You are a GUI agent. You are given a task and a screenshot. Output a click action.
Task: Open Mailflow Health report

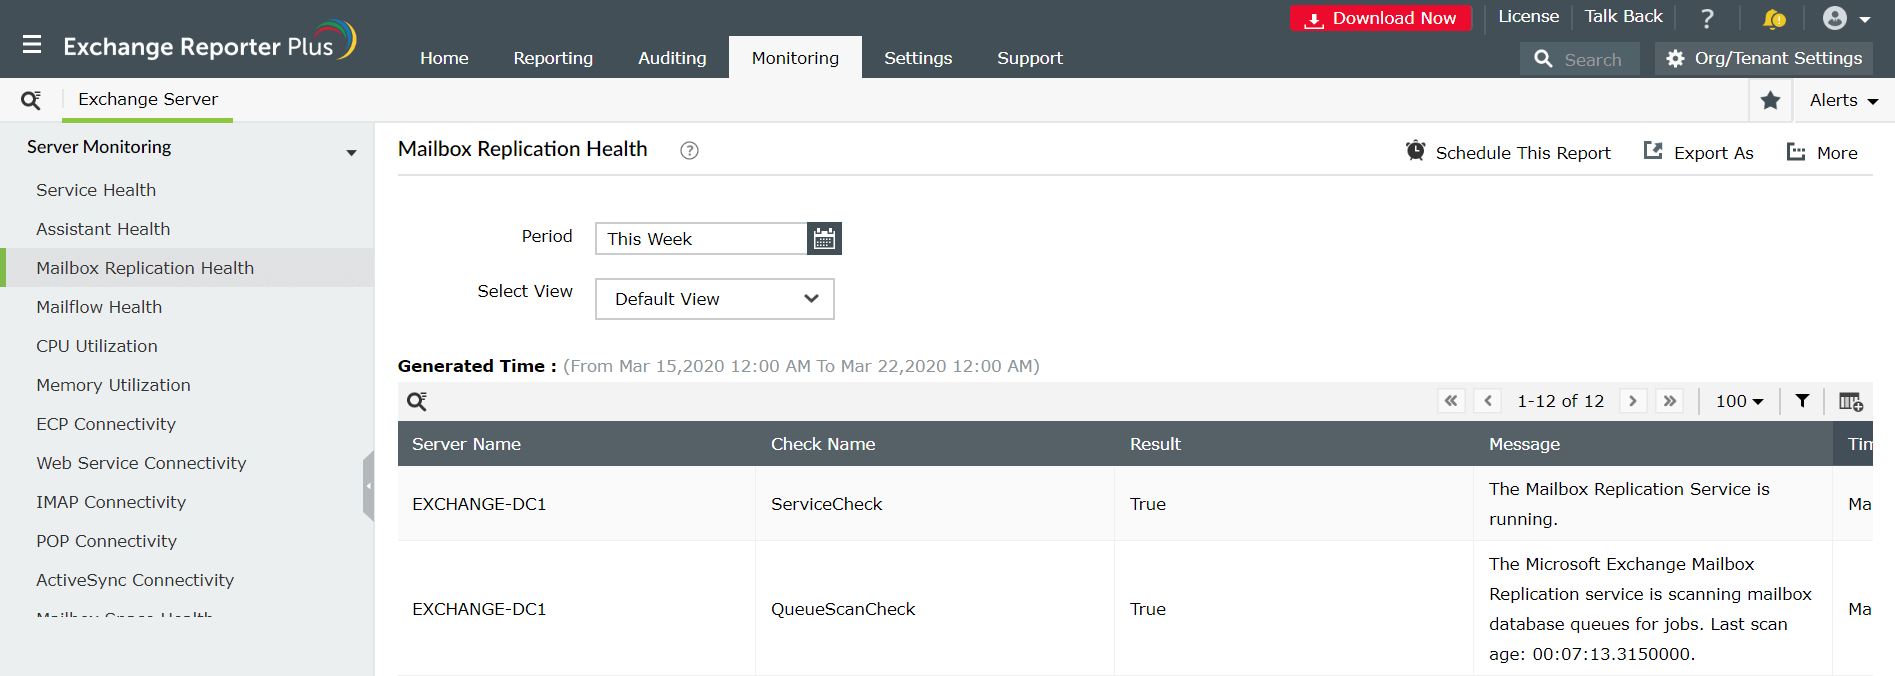pos(99,307)
